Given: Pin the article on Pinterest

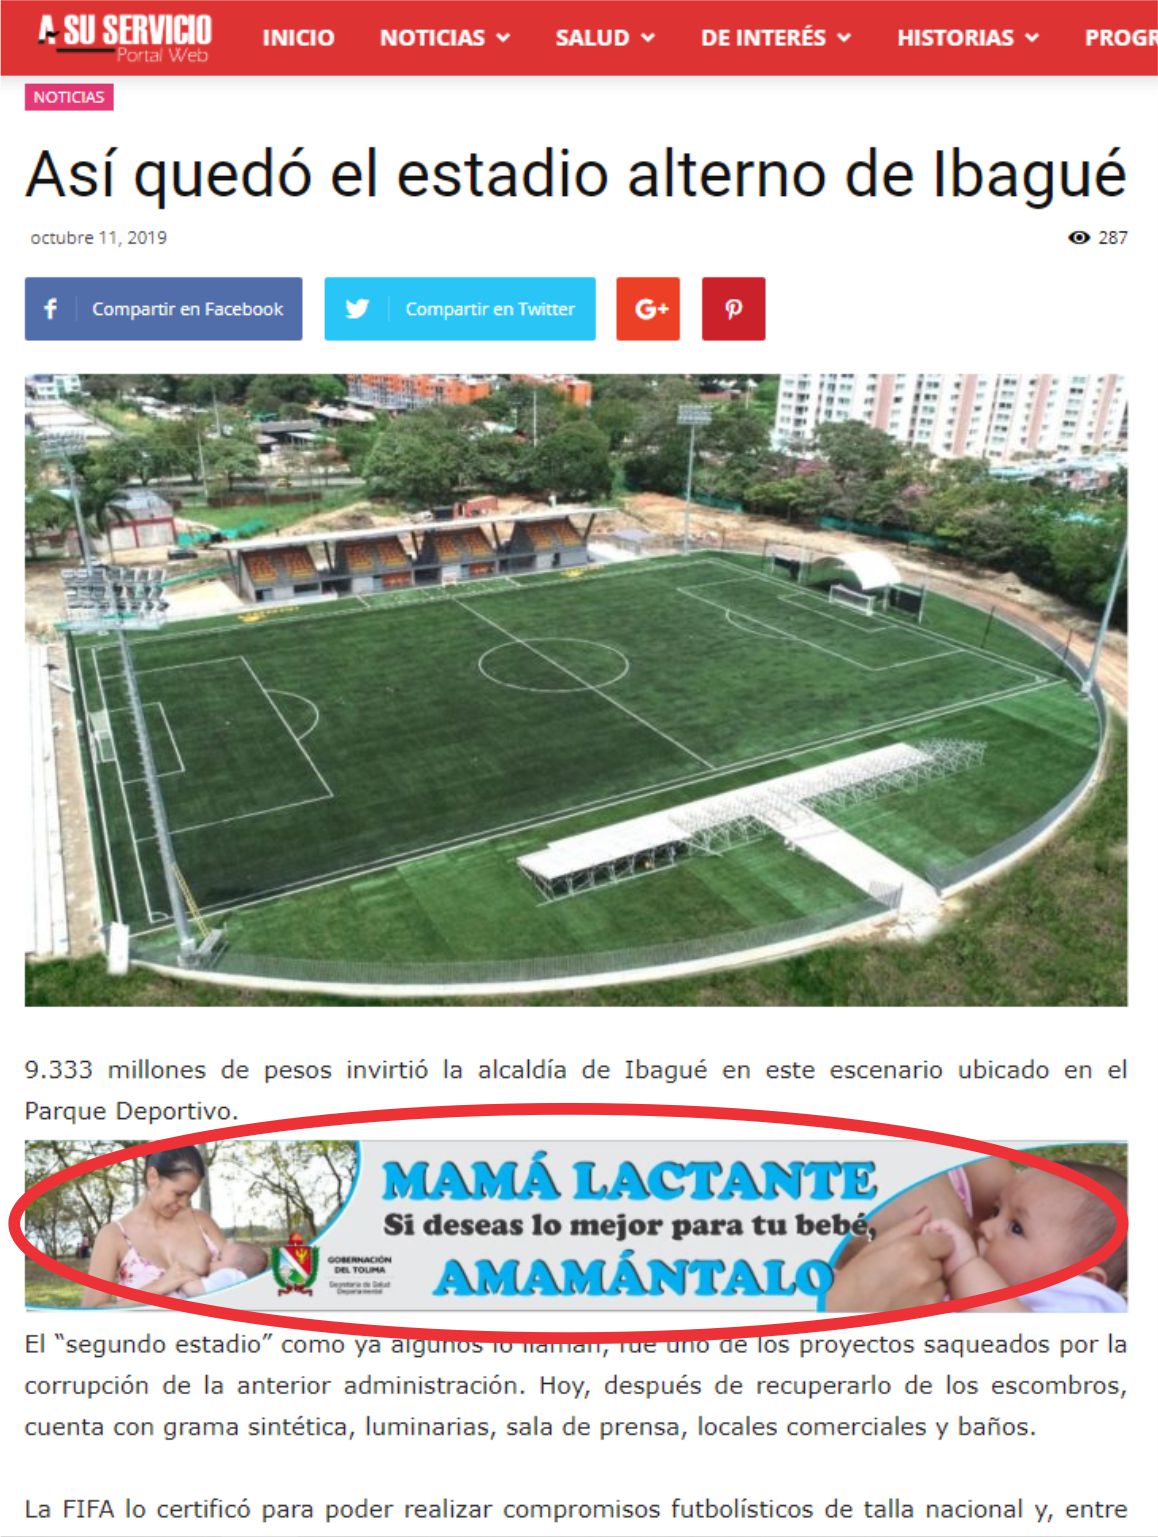Looking at the screenshot, I should pos(733,309).
